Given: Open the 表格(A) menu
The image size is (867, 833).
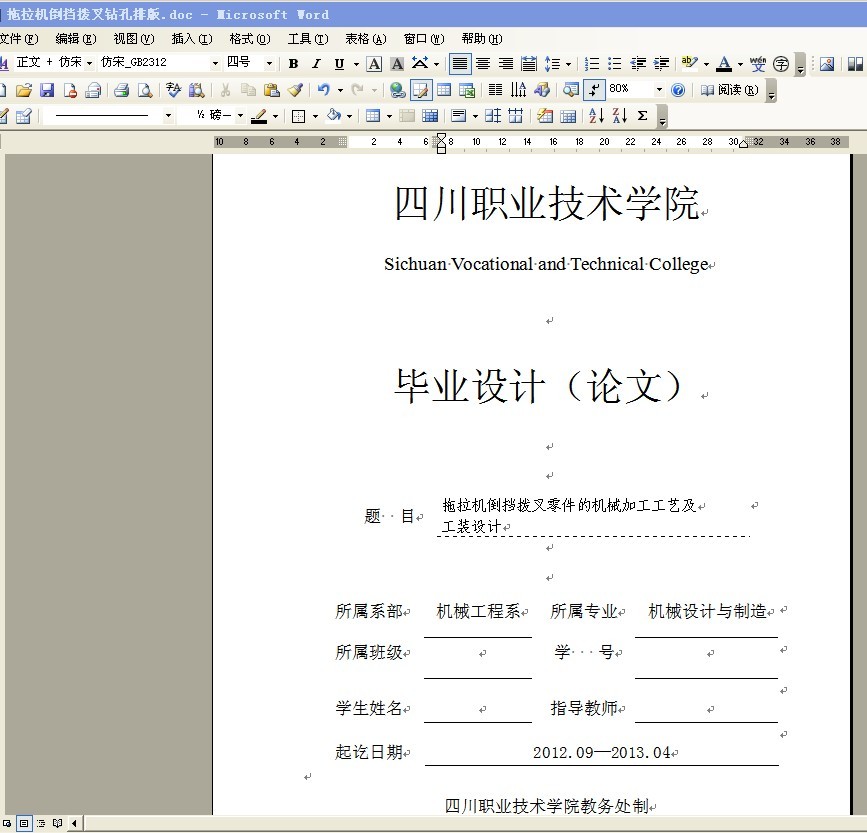Looking at the screenshot, I should [x=366, y=39].
